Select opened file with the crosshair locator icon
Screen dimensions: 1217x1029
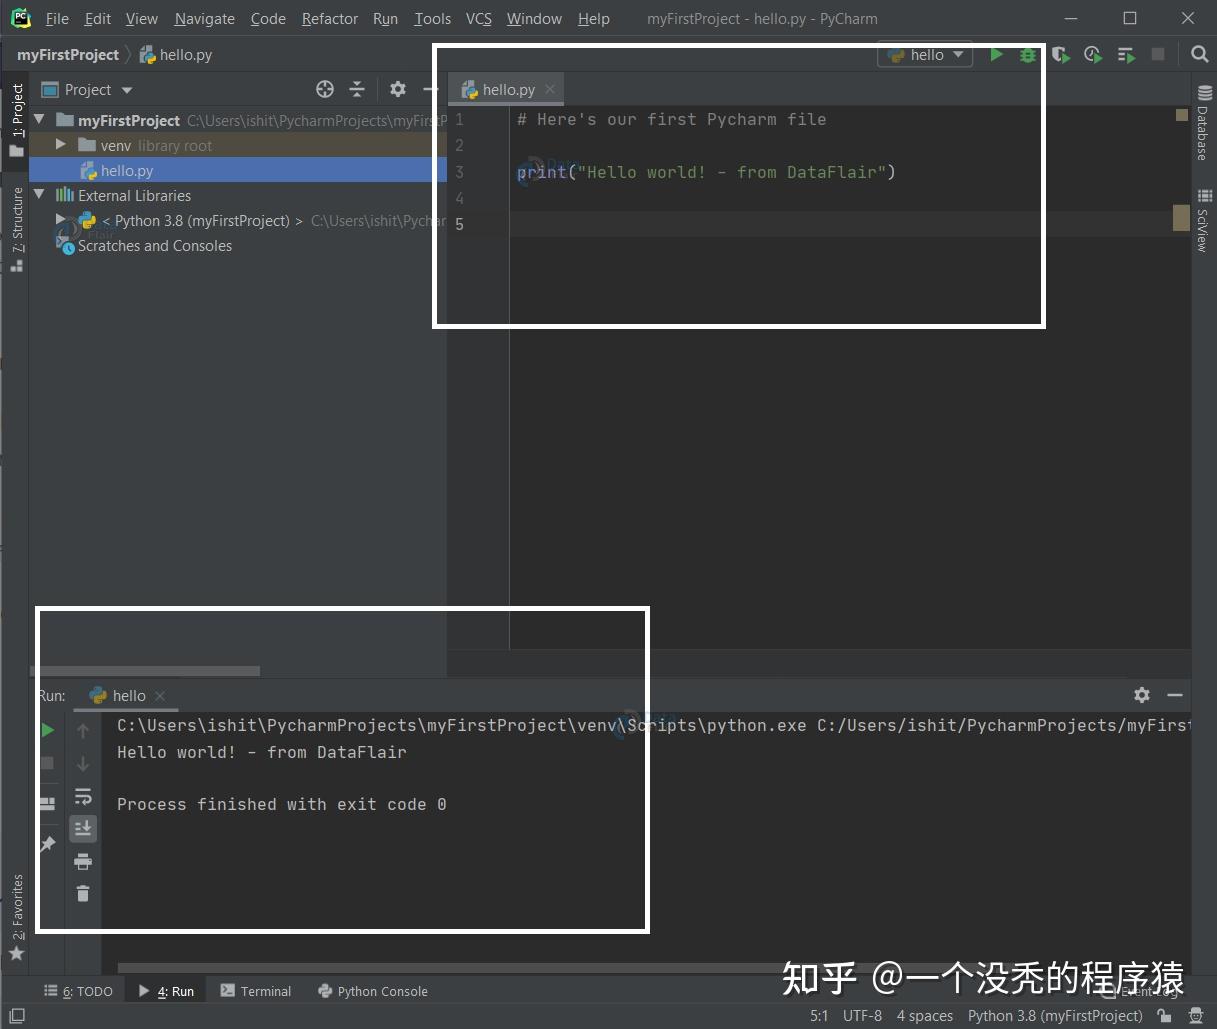coord(325,89)
